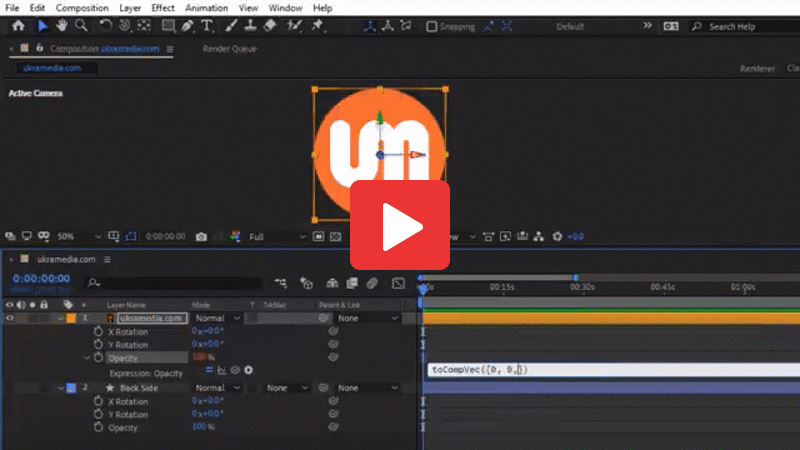Open the Composition menu

tap(82, 8)
